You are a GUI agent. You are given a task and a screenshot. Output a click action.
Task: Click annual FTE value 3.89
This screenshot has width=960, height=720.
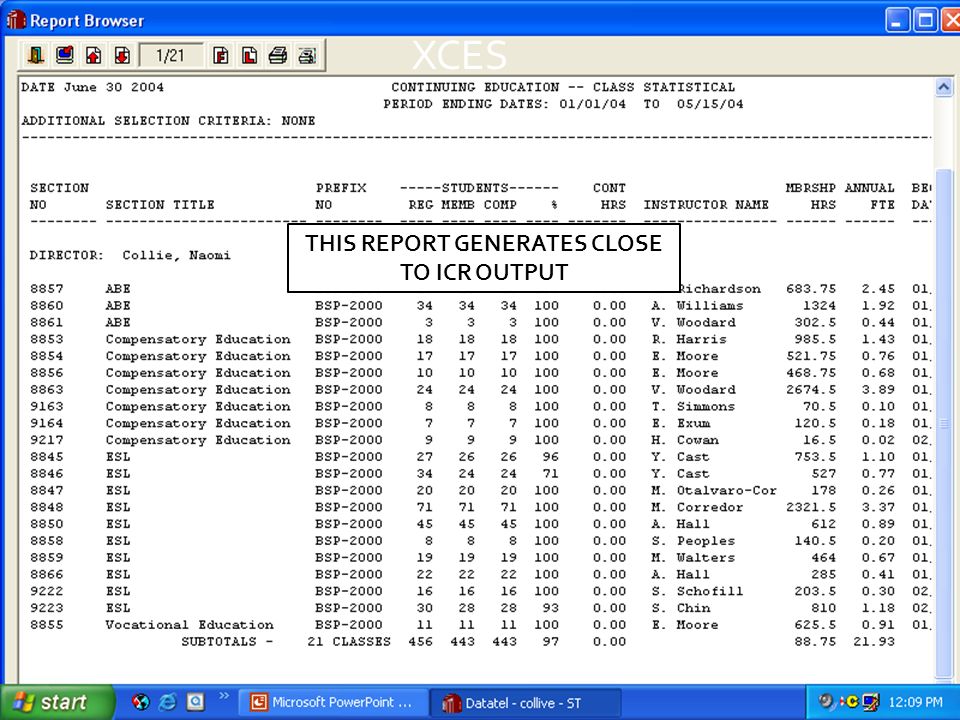point(878,389)
